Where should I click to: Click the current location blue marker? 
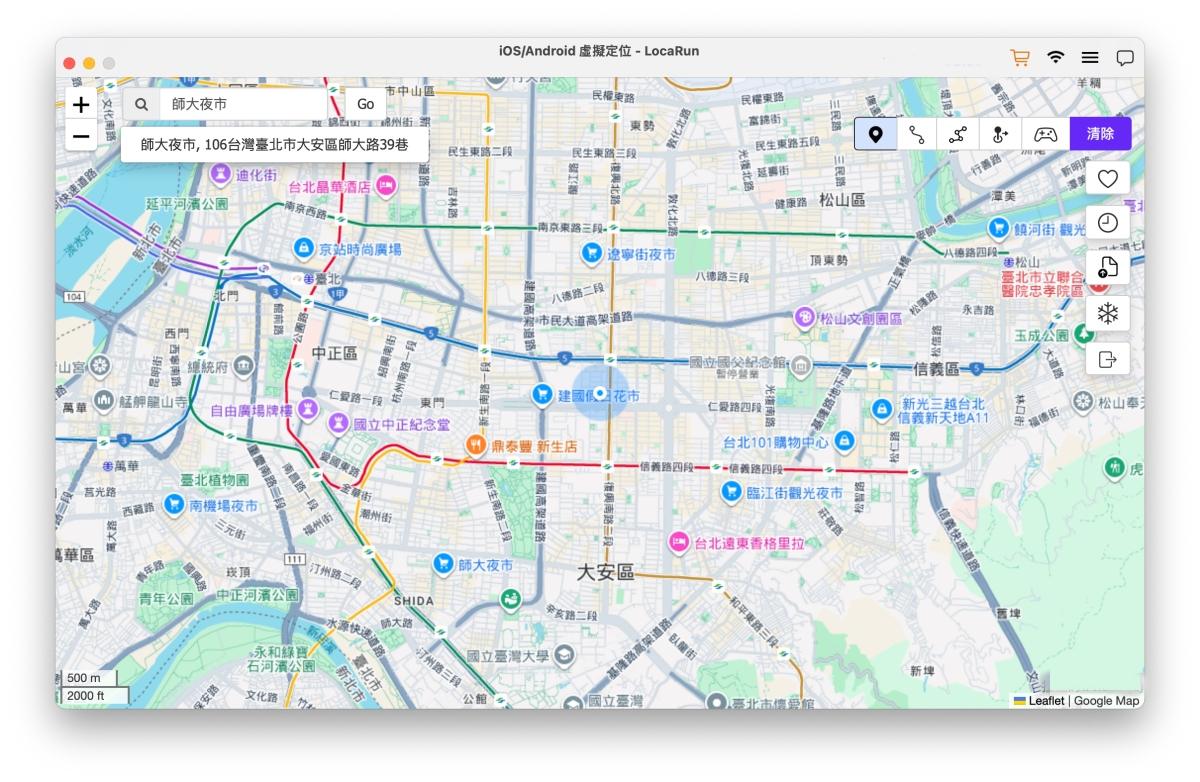click(600, 393)
